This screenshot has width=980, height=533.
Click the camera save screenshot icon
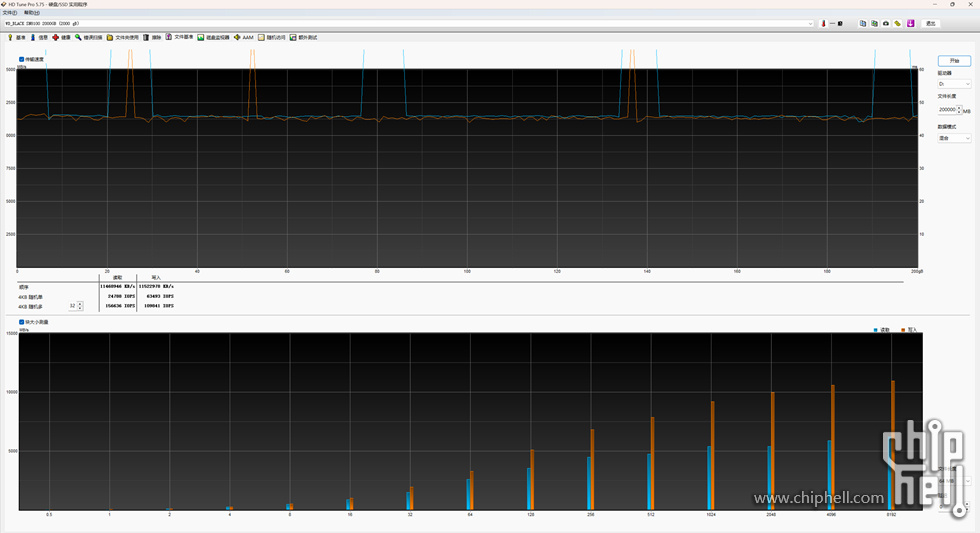pos(886,24)
